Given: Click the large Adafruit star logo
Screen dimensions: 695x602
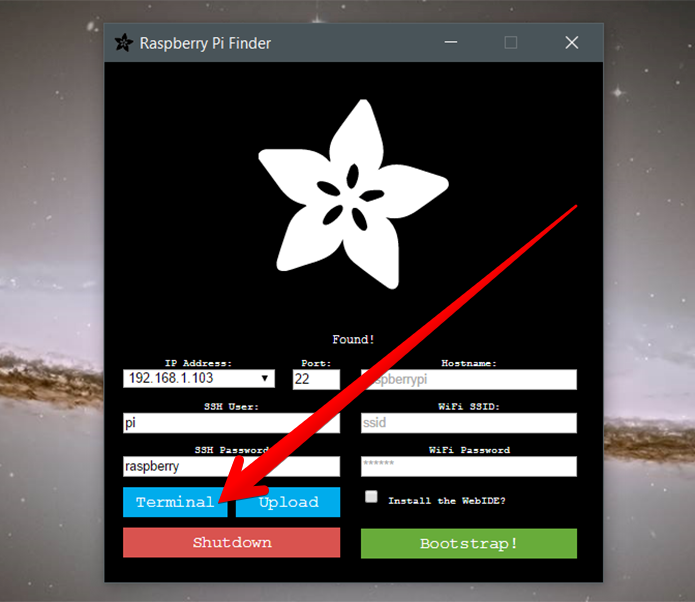Looking at the screenshot, I should tap(353, 194).
